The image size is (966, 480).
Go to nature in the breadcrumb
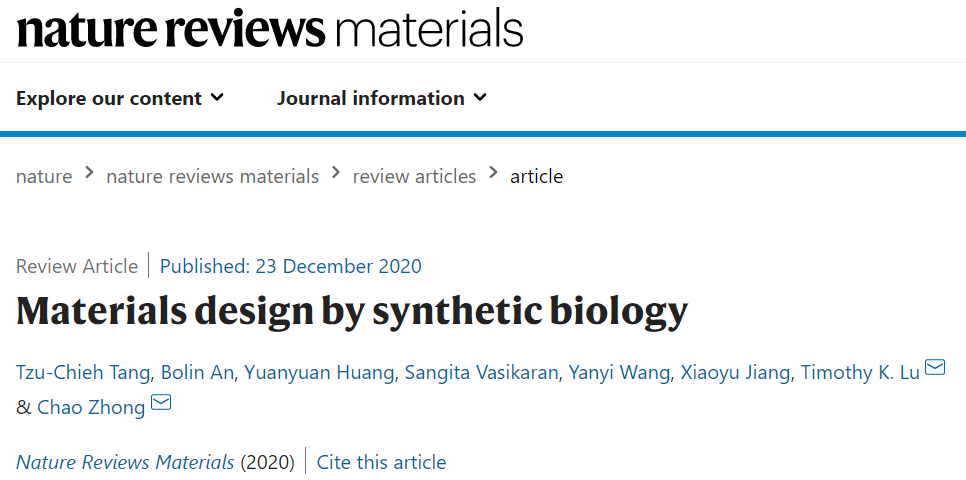[44, 176]
